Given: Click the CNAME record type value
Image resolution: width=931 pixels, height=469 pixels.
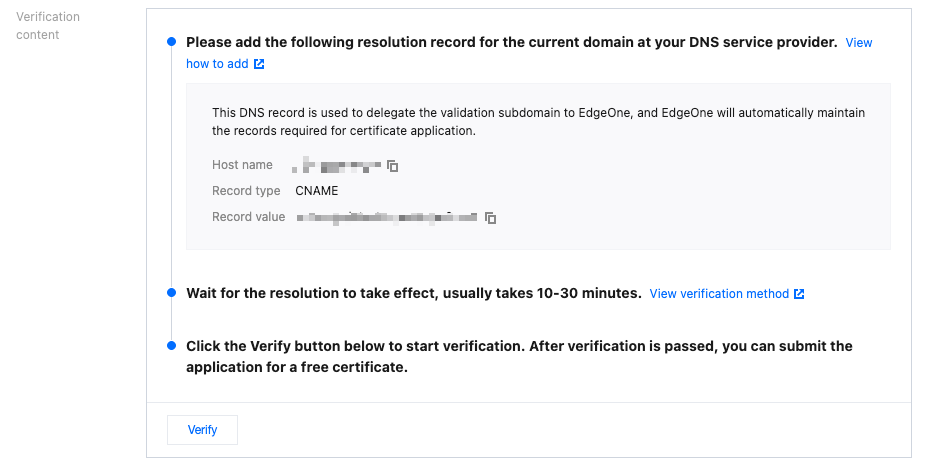Looking at the screenshot, I should [x=317, y=191].
